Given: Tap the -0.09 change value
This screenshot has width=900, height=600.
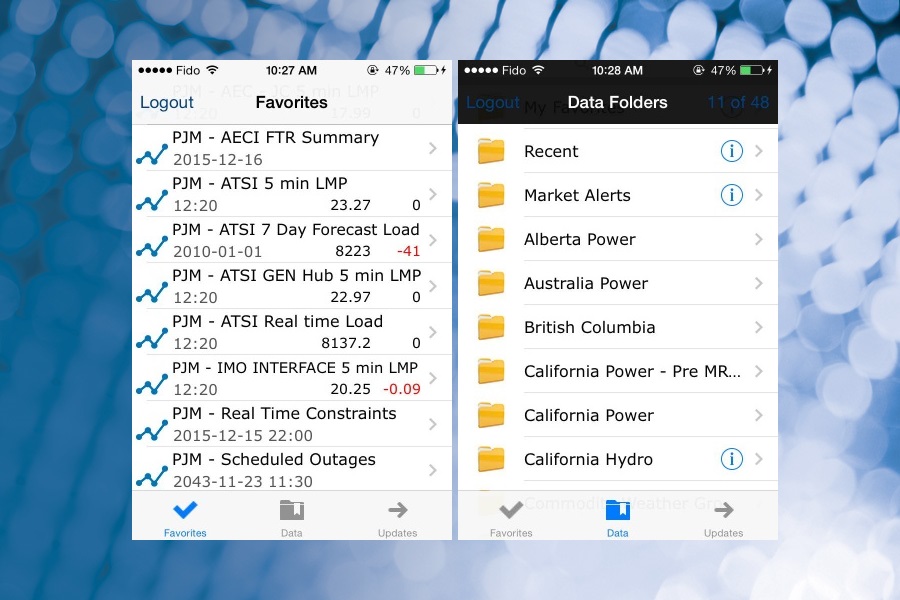Looking at the screenshot, I should pyautogui.click(x=402, y=389).
